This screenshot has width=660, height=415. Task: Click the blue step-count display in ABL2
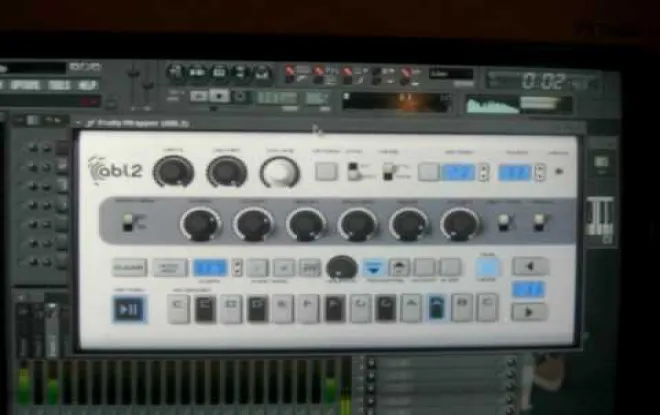click(210, 268)
